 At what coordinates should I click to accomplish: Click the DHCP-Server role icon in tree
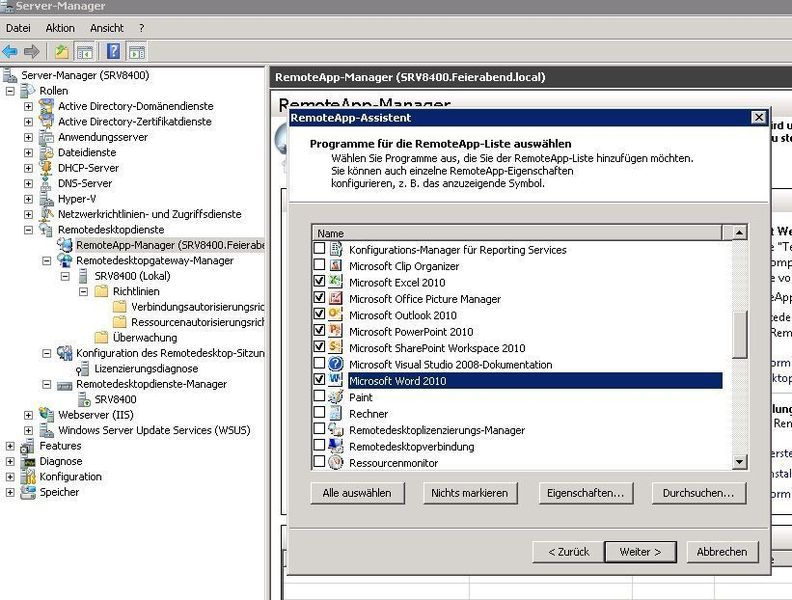pos(46,168)
